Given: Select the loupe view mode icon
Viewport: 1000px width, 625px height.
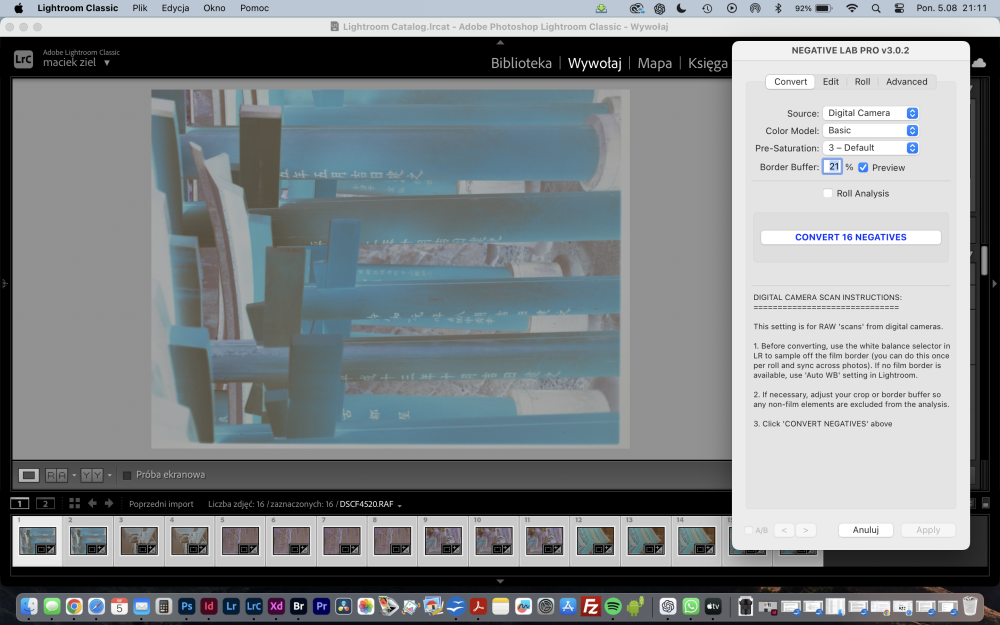Looking at the screenshot, I should tap(29, 475).
